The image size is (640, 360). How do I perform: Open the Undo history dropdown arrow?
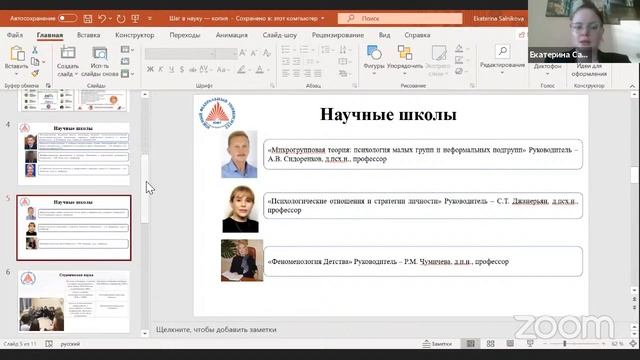(110, 18)
